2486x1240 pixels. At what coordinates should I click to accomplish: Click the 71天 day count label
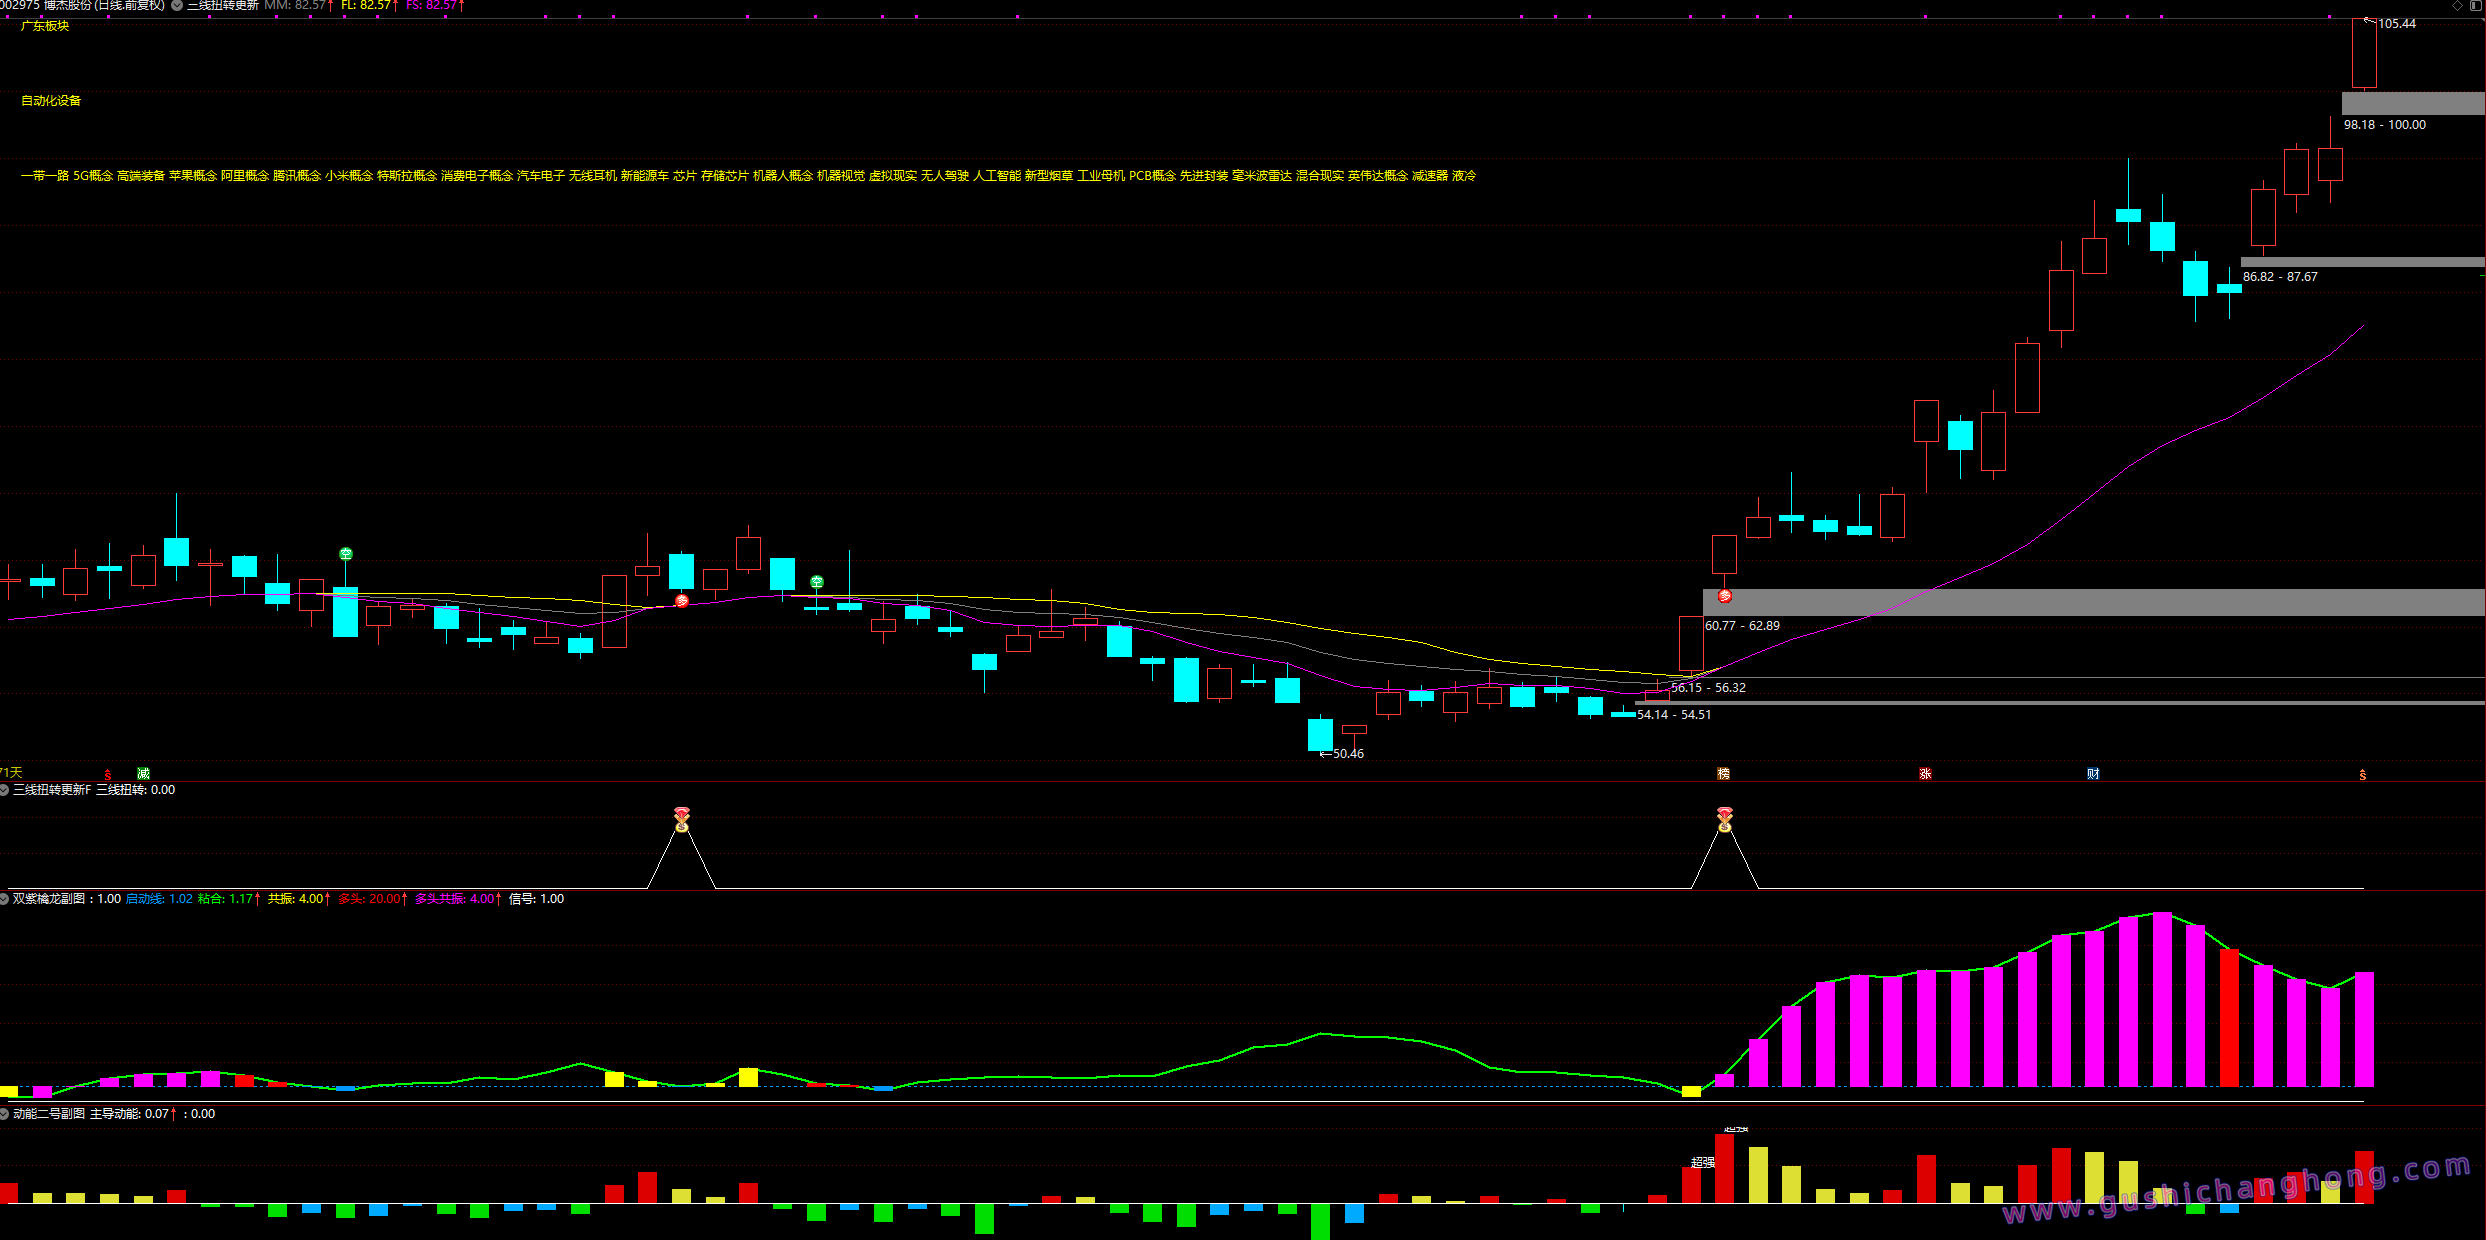pyautogui.click(x=11, y=773)
